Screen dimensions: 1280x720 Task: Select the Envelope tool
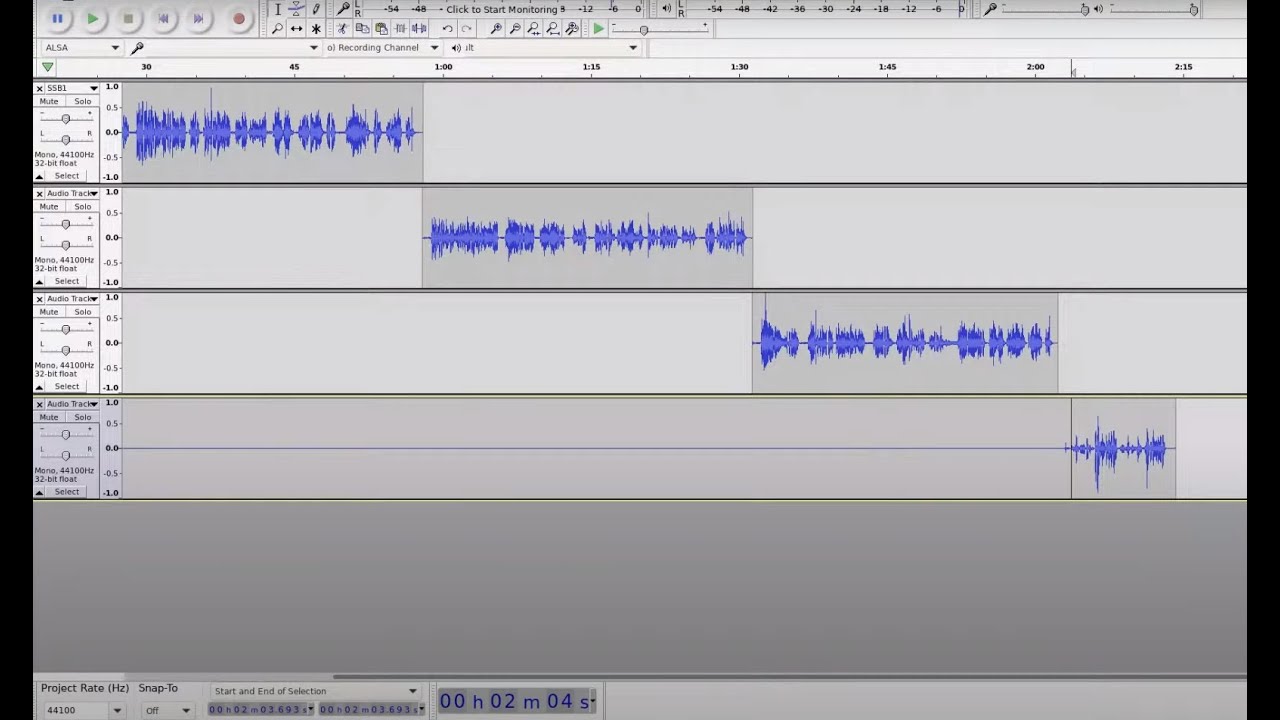coord(297,9)
